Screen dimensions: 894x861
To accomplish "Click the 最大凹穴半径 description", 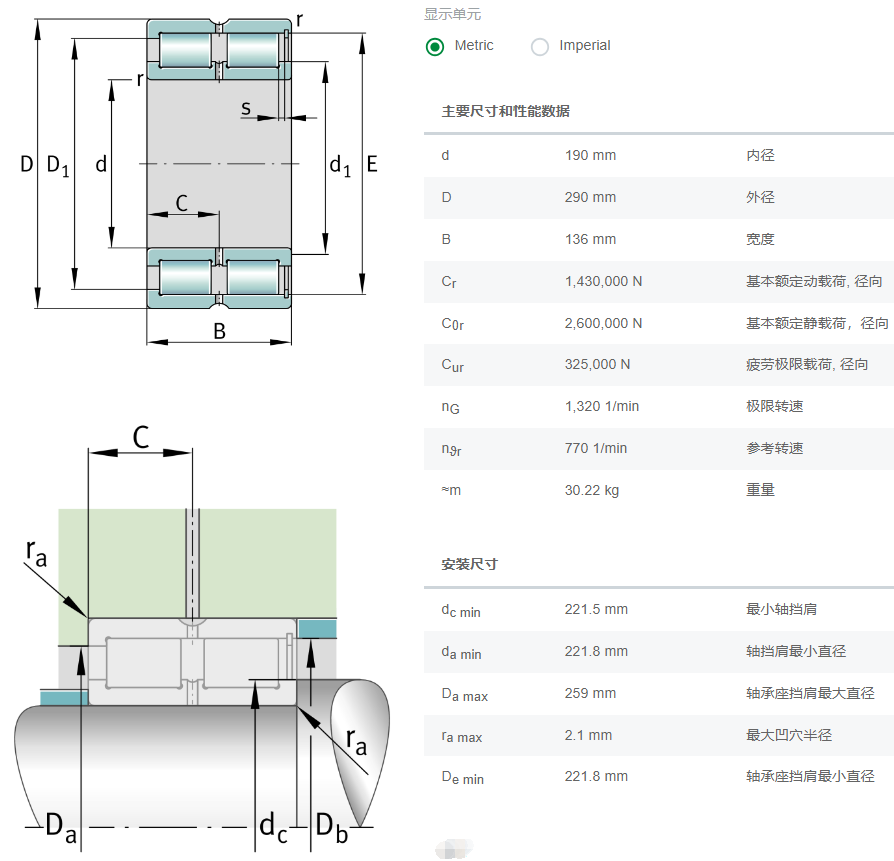I will pos(789,736).
